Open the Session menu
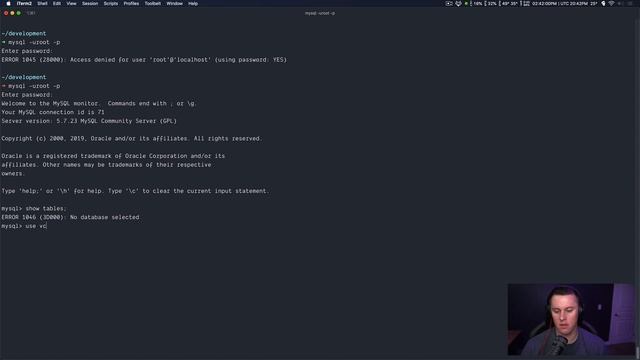Image resolution: width=640 pixels, height=360 pixels. click(90, 3)
